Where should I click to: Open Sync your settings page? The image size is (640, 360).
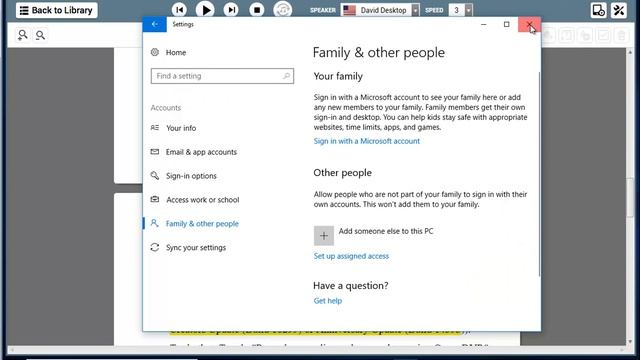196,247
